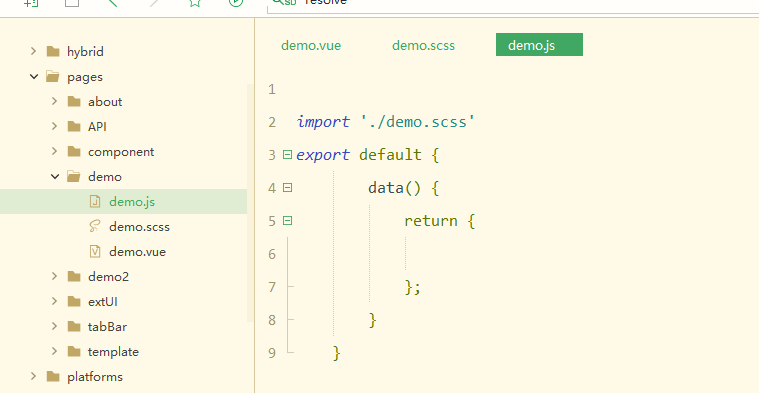This screenshot has width=759, height=393.
Task: Click the tabBar folder icon
Action: (x=74, y=327)
